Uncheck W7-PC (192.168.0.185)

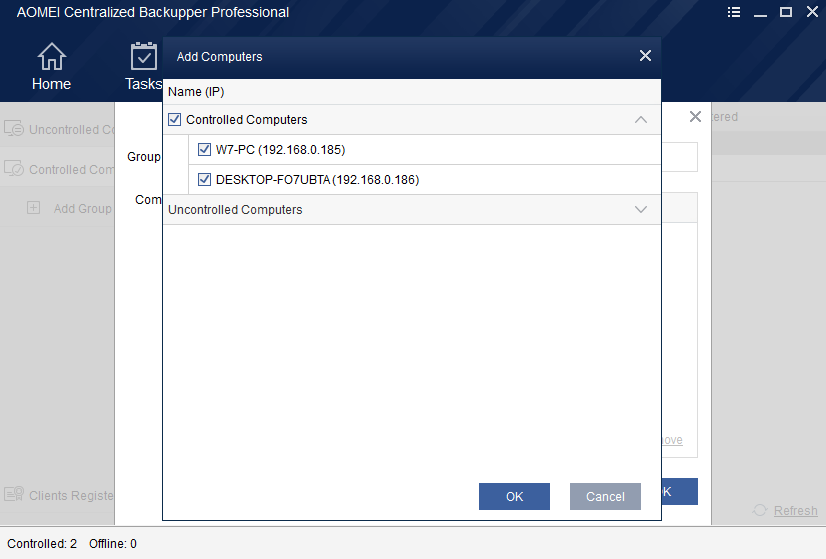point(204,150)
